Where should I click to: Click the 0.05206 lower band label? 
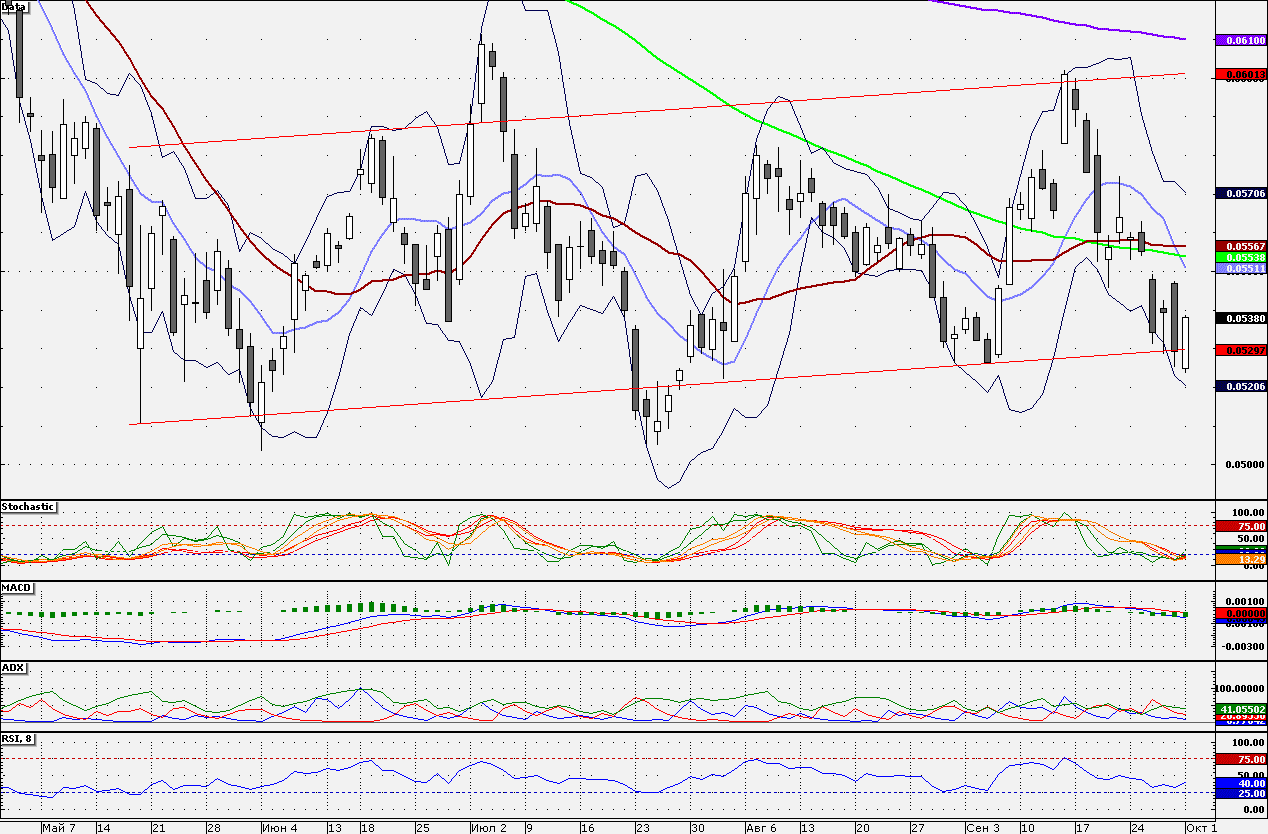pos(1241,386)
